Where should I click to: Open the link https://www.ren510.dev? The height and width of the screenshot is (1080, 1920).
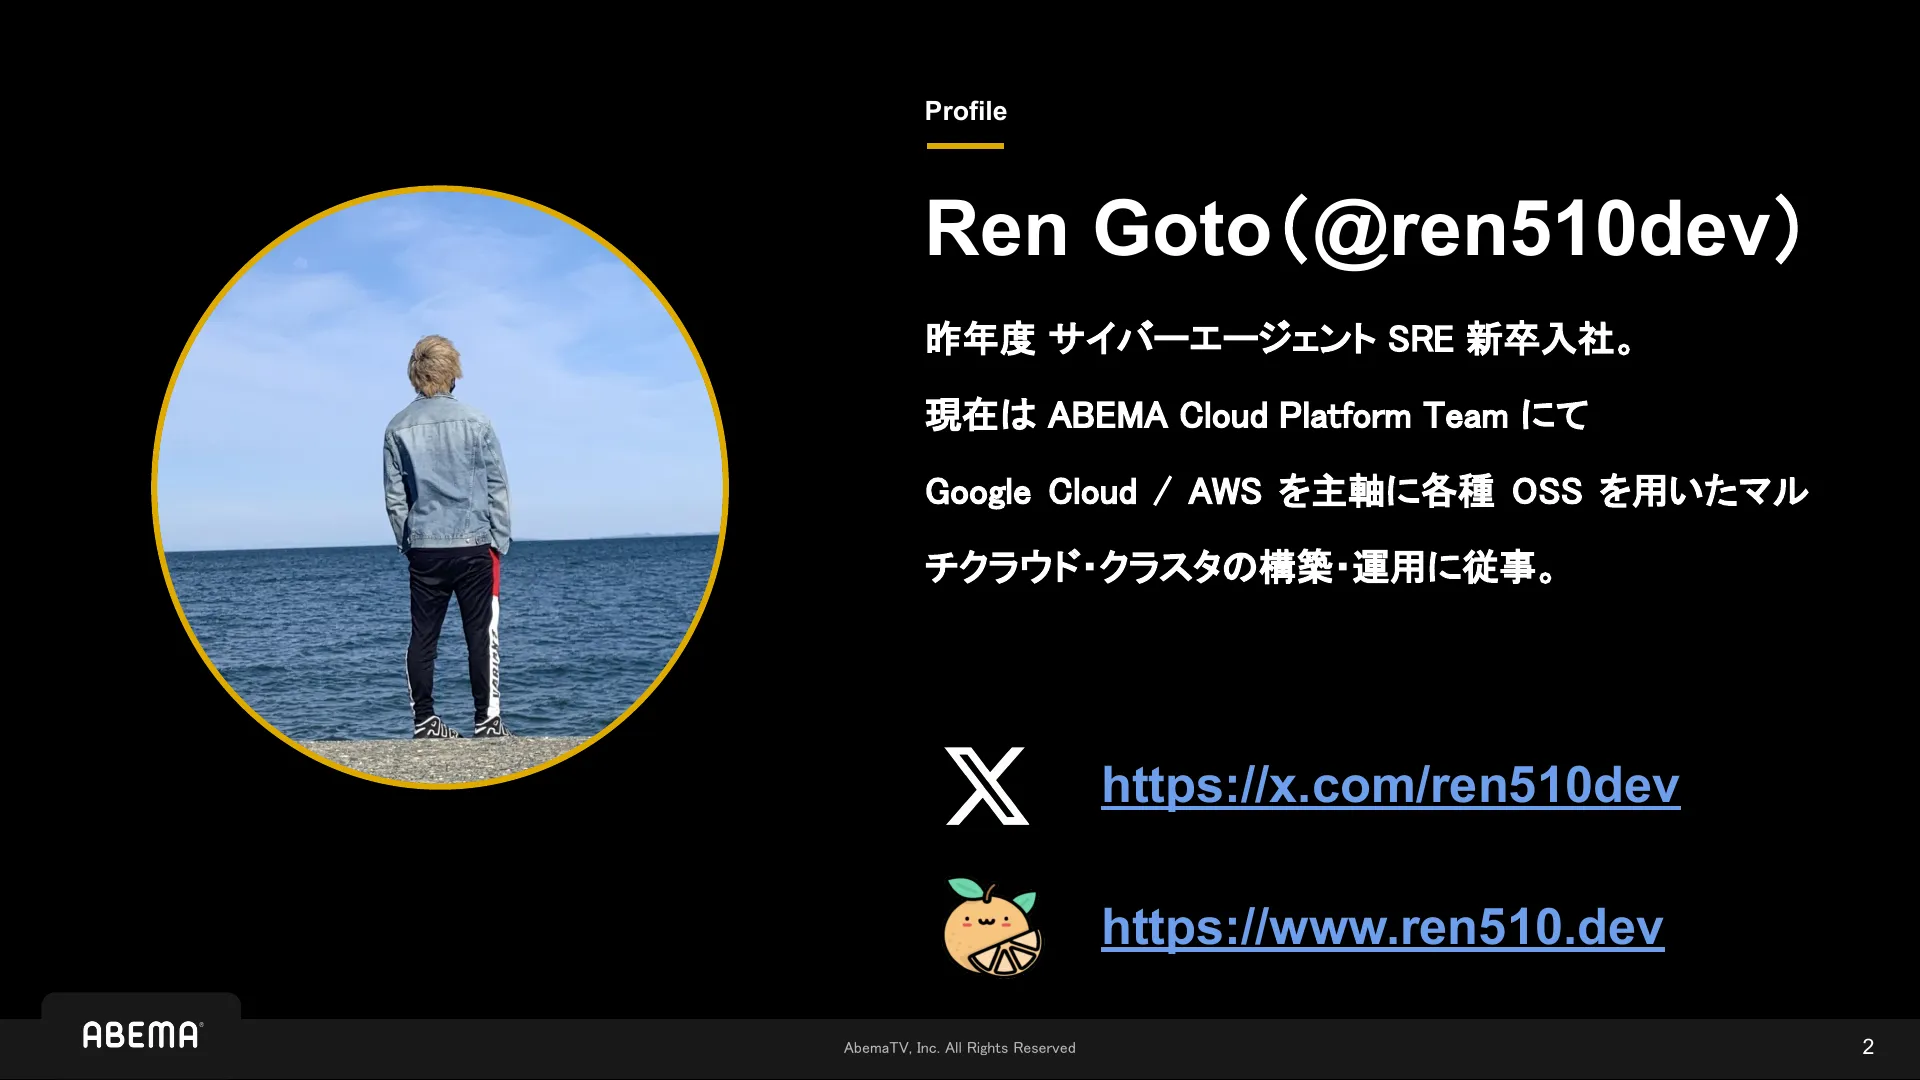click(1380, 928)
